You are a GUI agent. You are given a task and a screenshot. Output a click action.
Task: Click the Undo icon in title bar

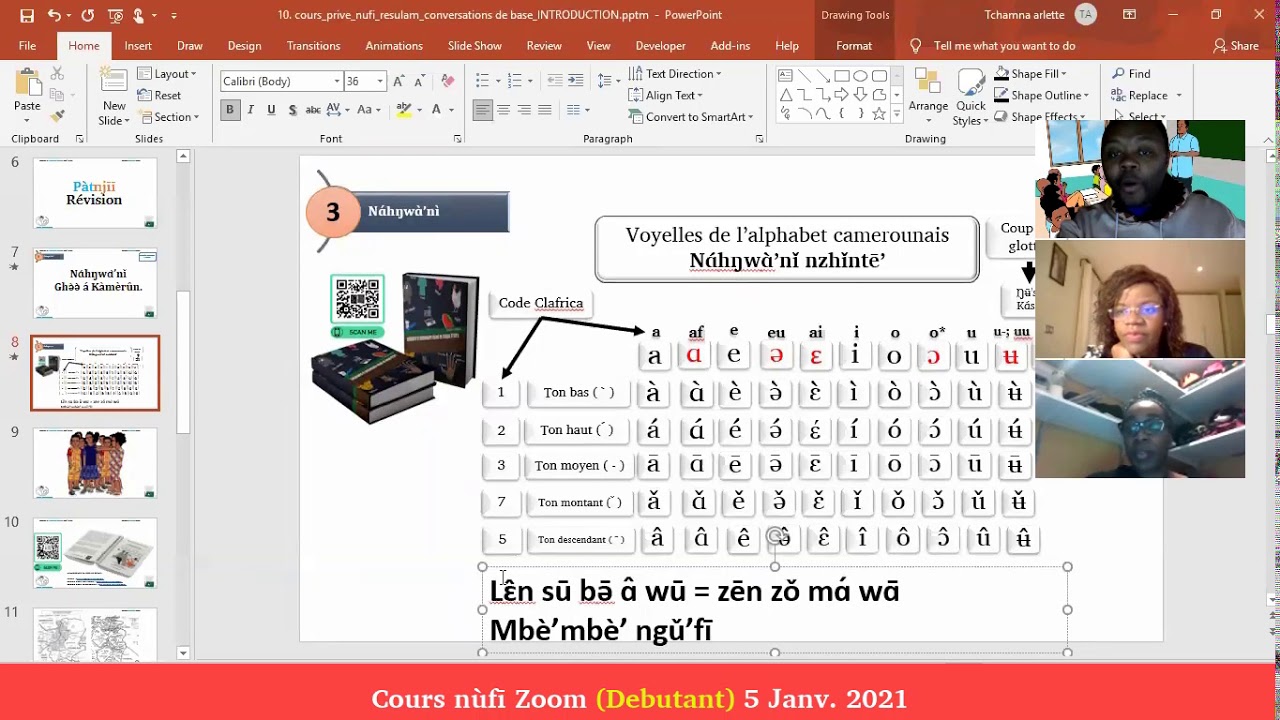coord(54,15)
